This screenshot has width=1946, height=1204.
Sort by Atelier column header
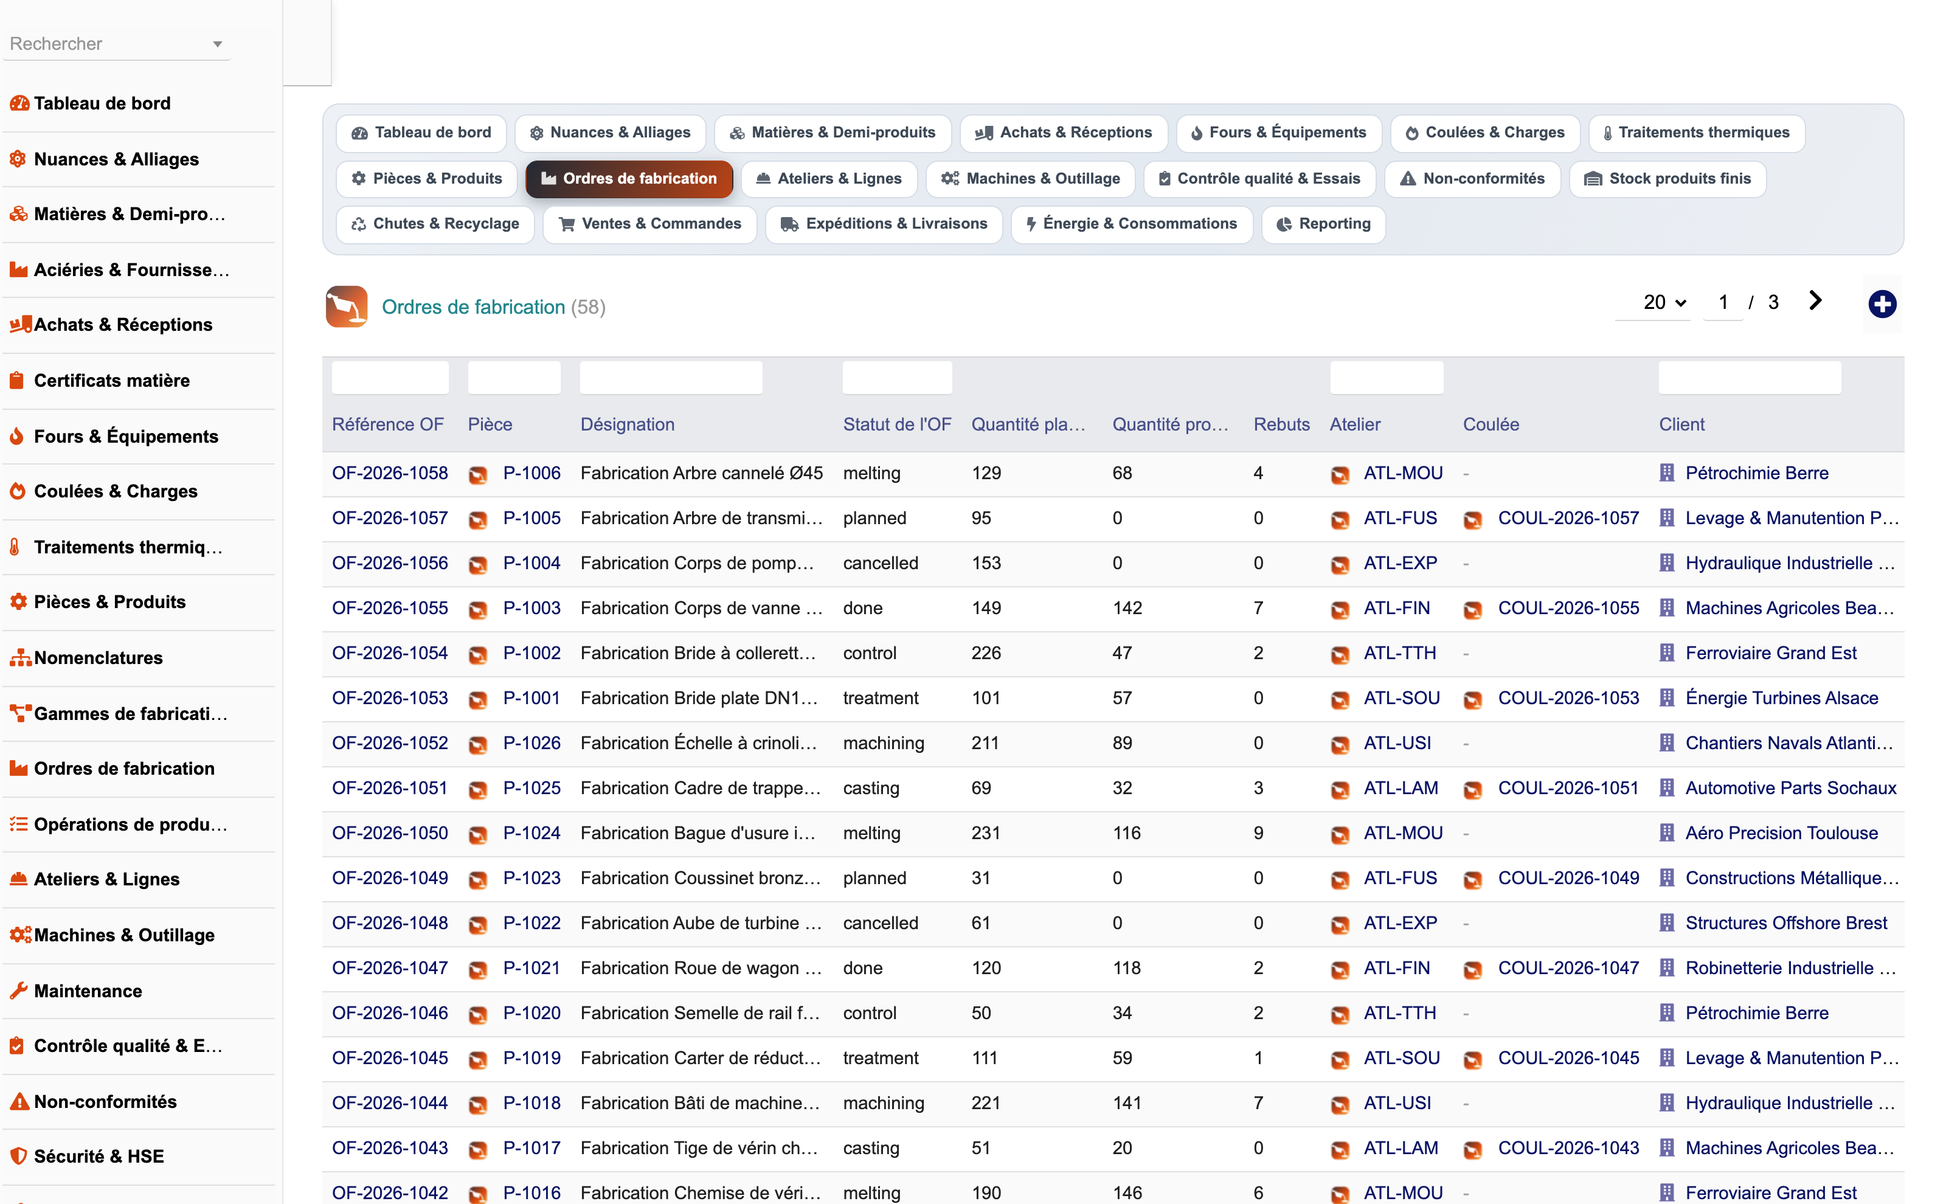click(x=1355, y=424)
